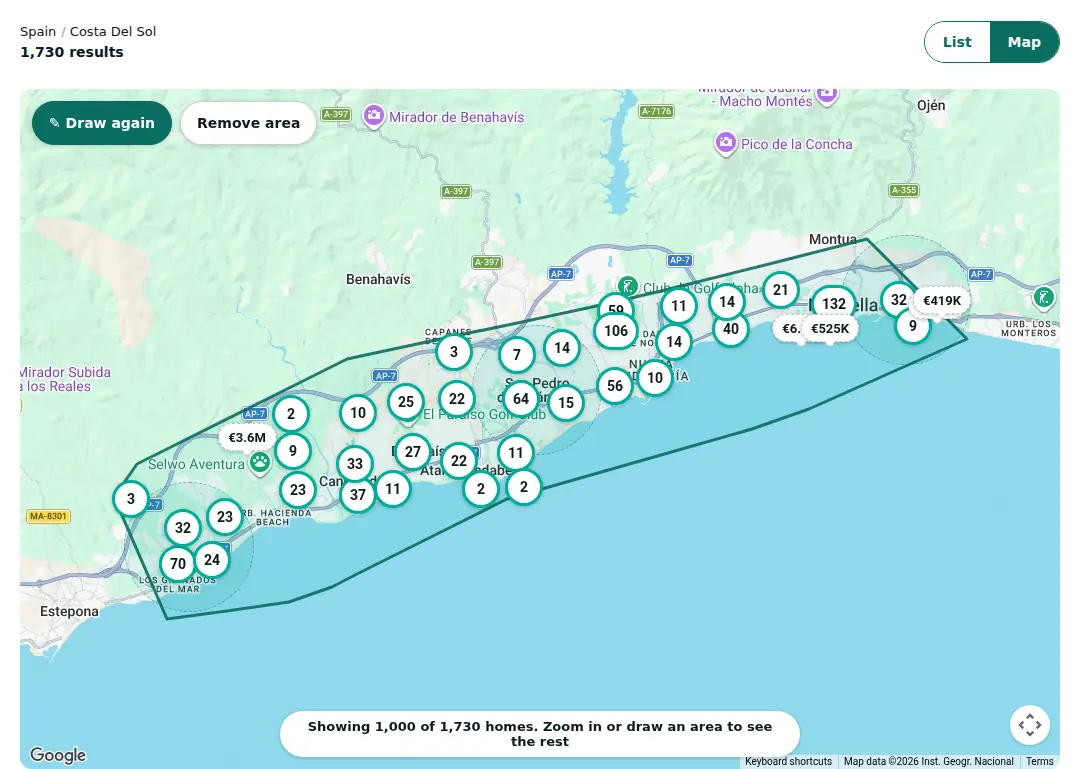Open the cluster marker showing 106 homes
Screen dimensions: 1080x769
coord(616,331)
